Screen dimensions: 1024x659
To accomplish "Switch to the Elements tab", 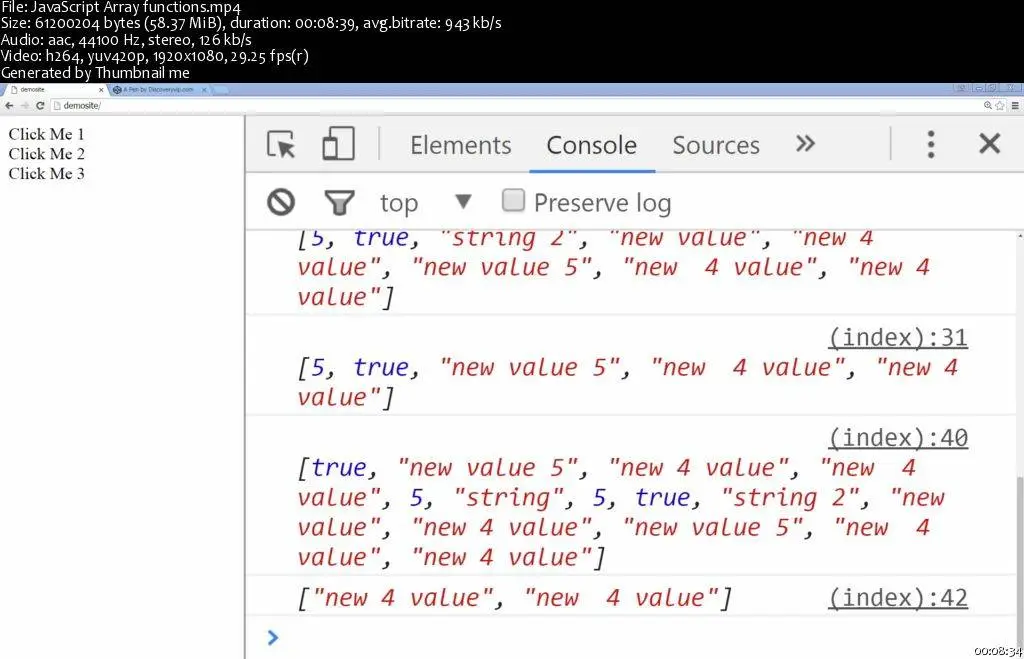I will (x=460, y=145).
